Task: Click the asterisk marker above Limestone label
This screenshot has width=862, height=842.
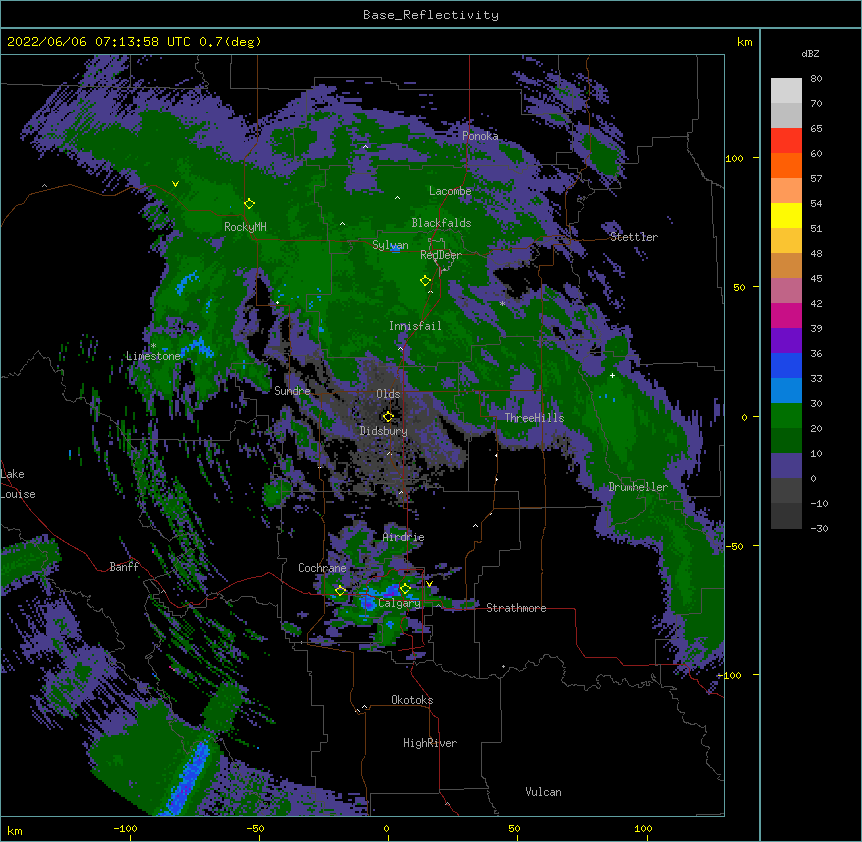Action: pos(153,346)
